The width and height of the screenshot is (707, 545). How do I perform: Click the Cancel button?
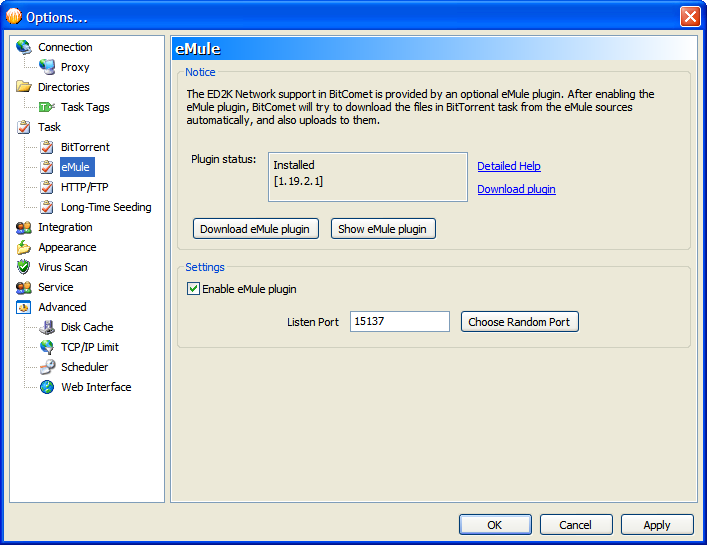tap(576, 524)
